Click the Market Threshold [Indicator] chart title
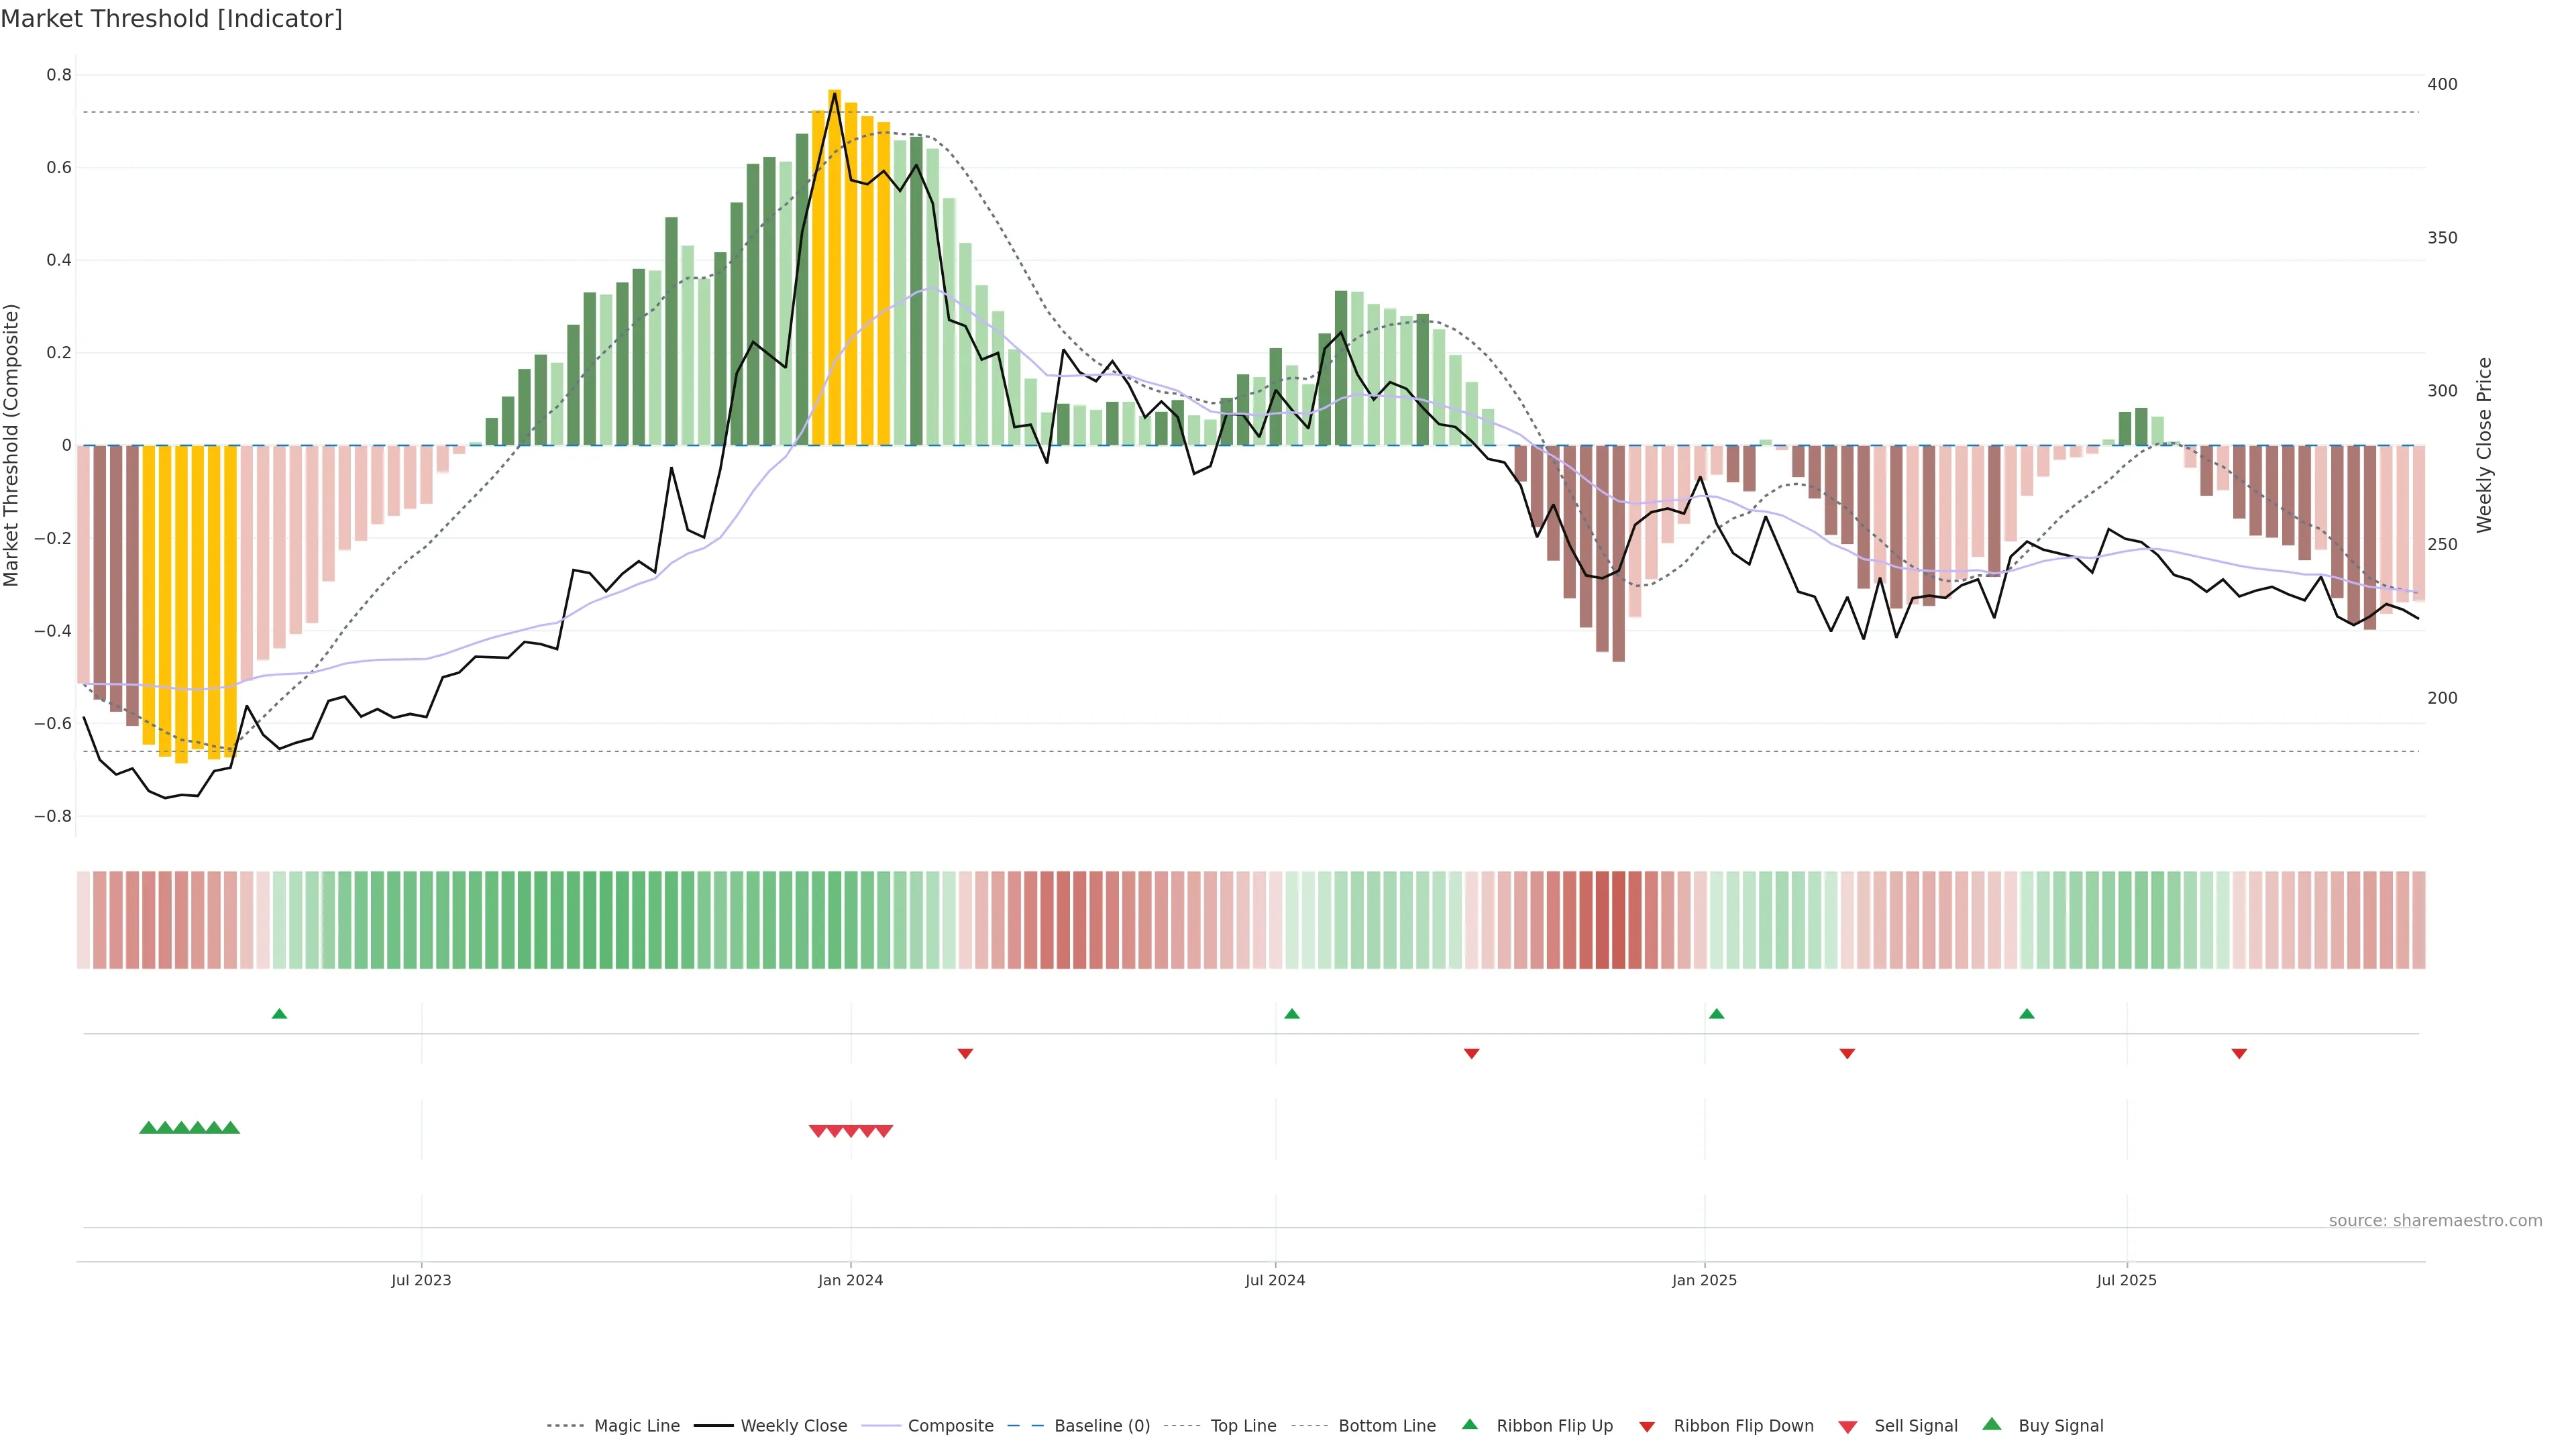 point(171,19)
